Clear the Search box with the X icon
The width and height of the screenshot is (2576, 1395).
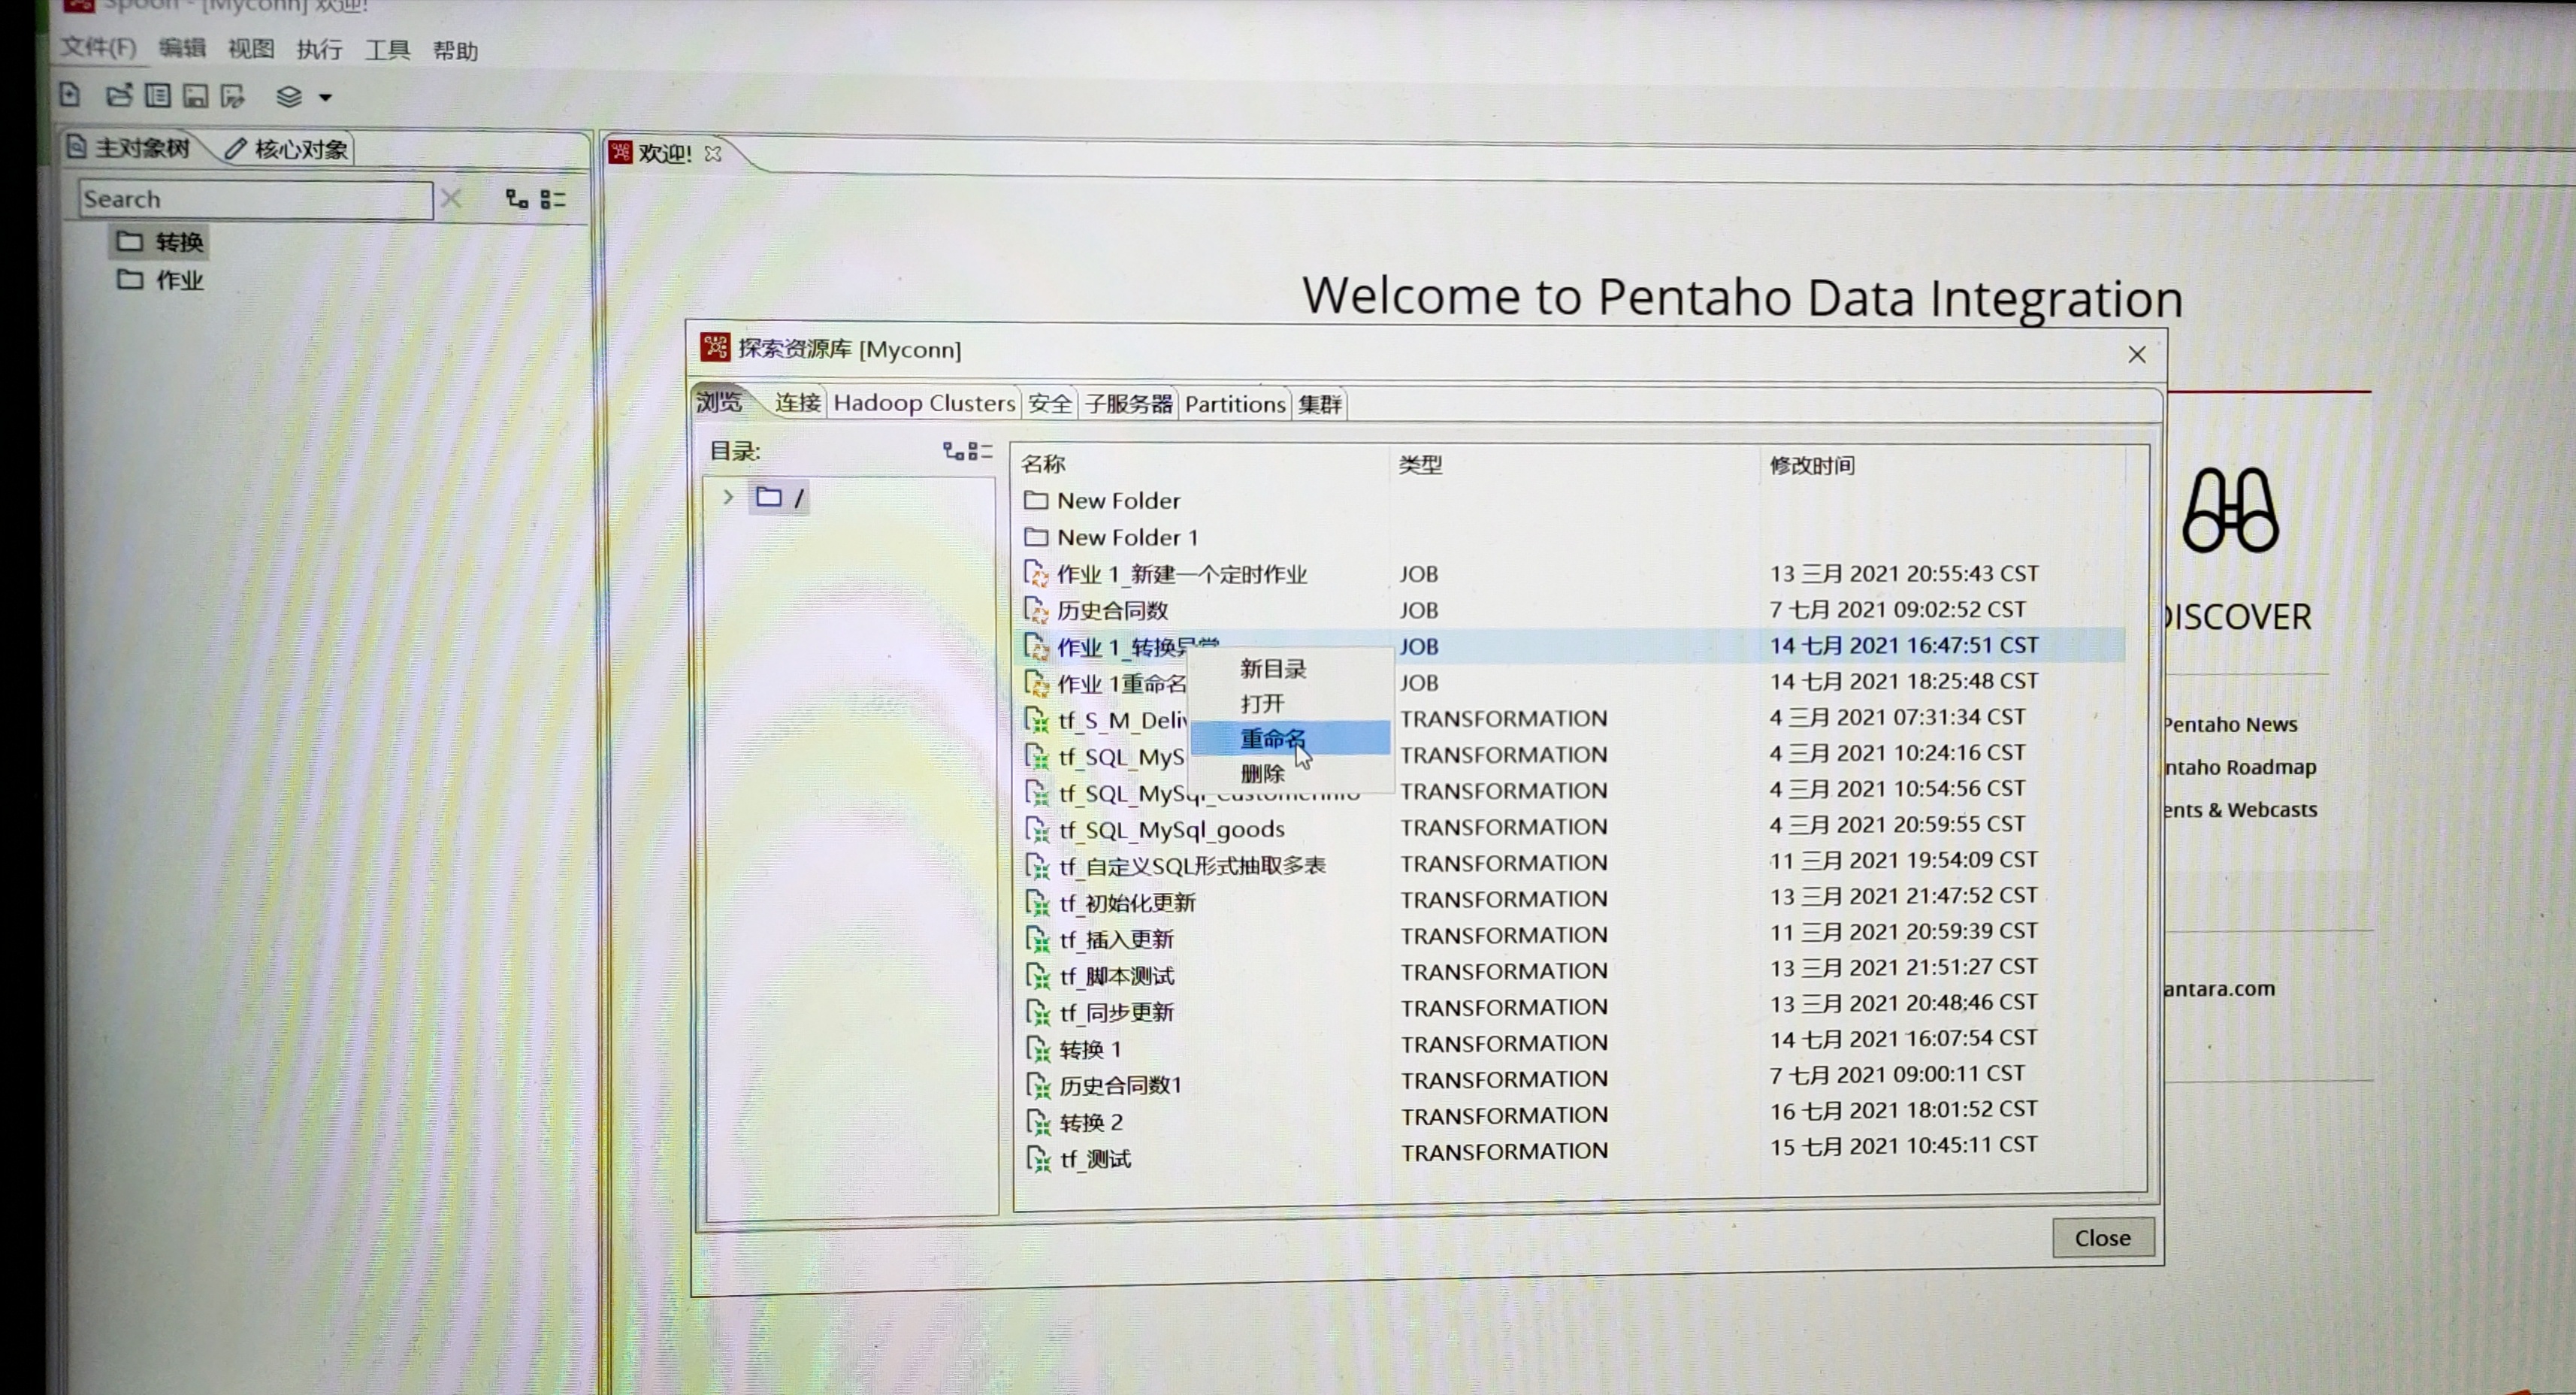(x=451, y=198)
